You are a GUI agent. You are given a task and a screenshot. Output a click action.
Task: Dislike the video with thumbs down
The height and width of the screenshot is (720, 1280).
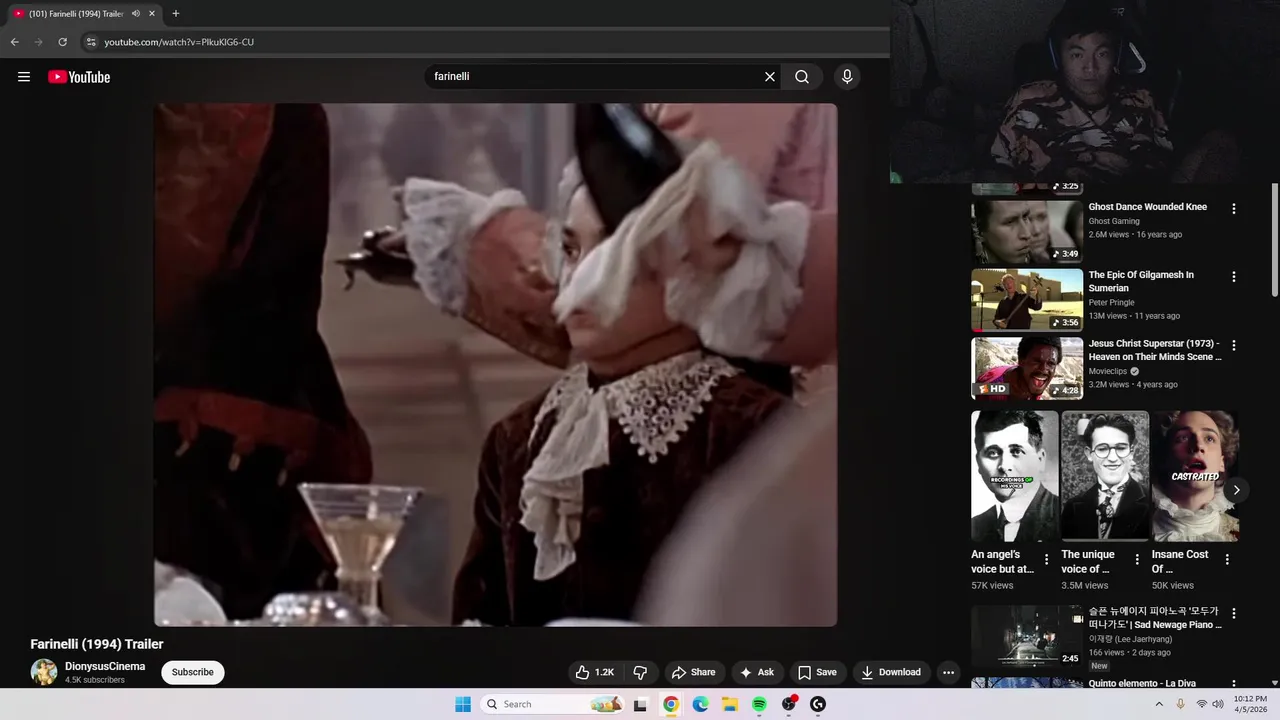click(x=640, y=672)
